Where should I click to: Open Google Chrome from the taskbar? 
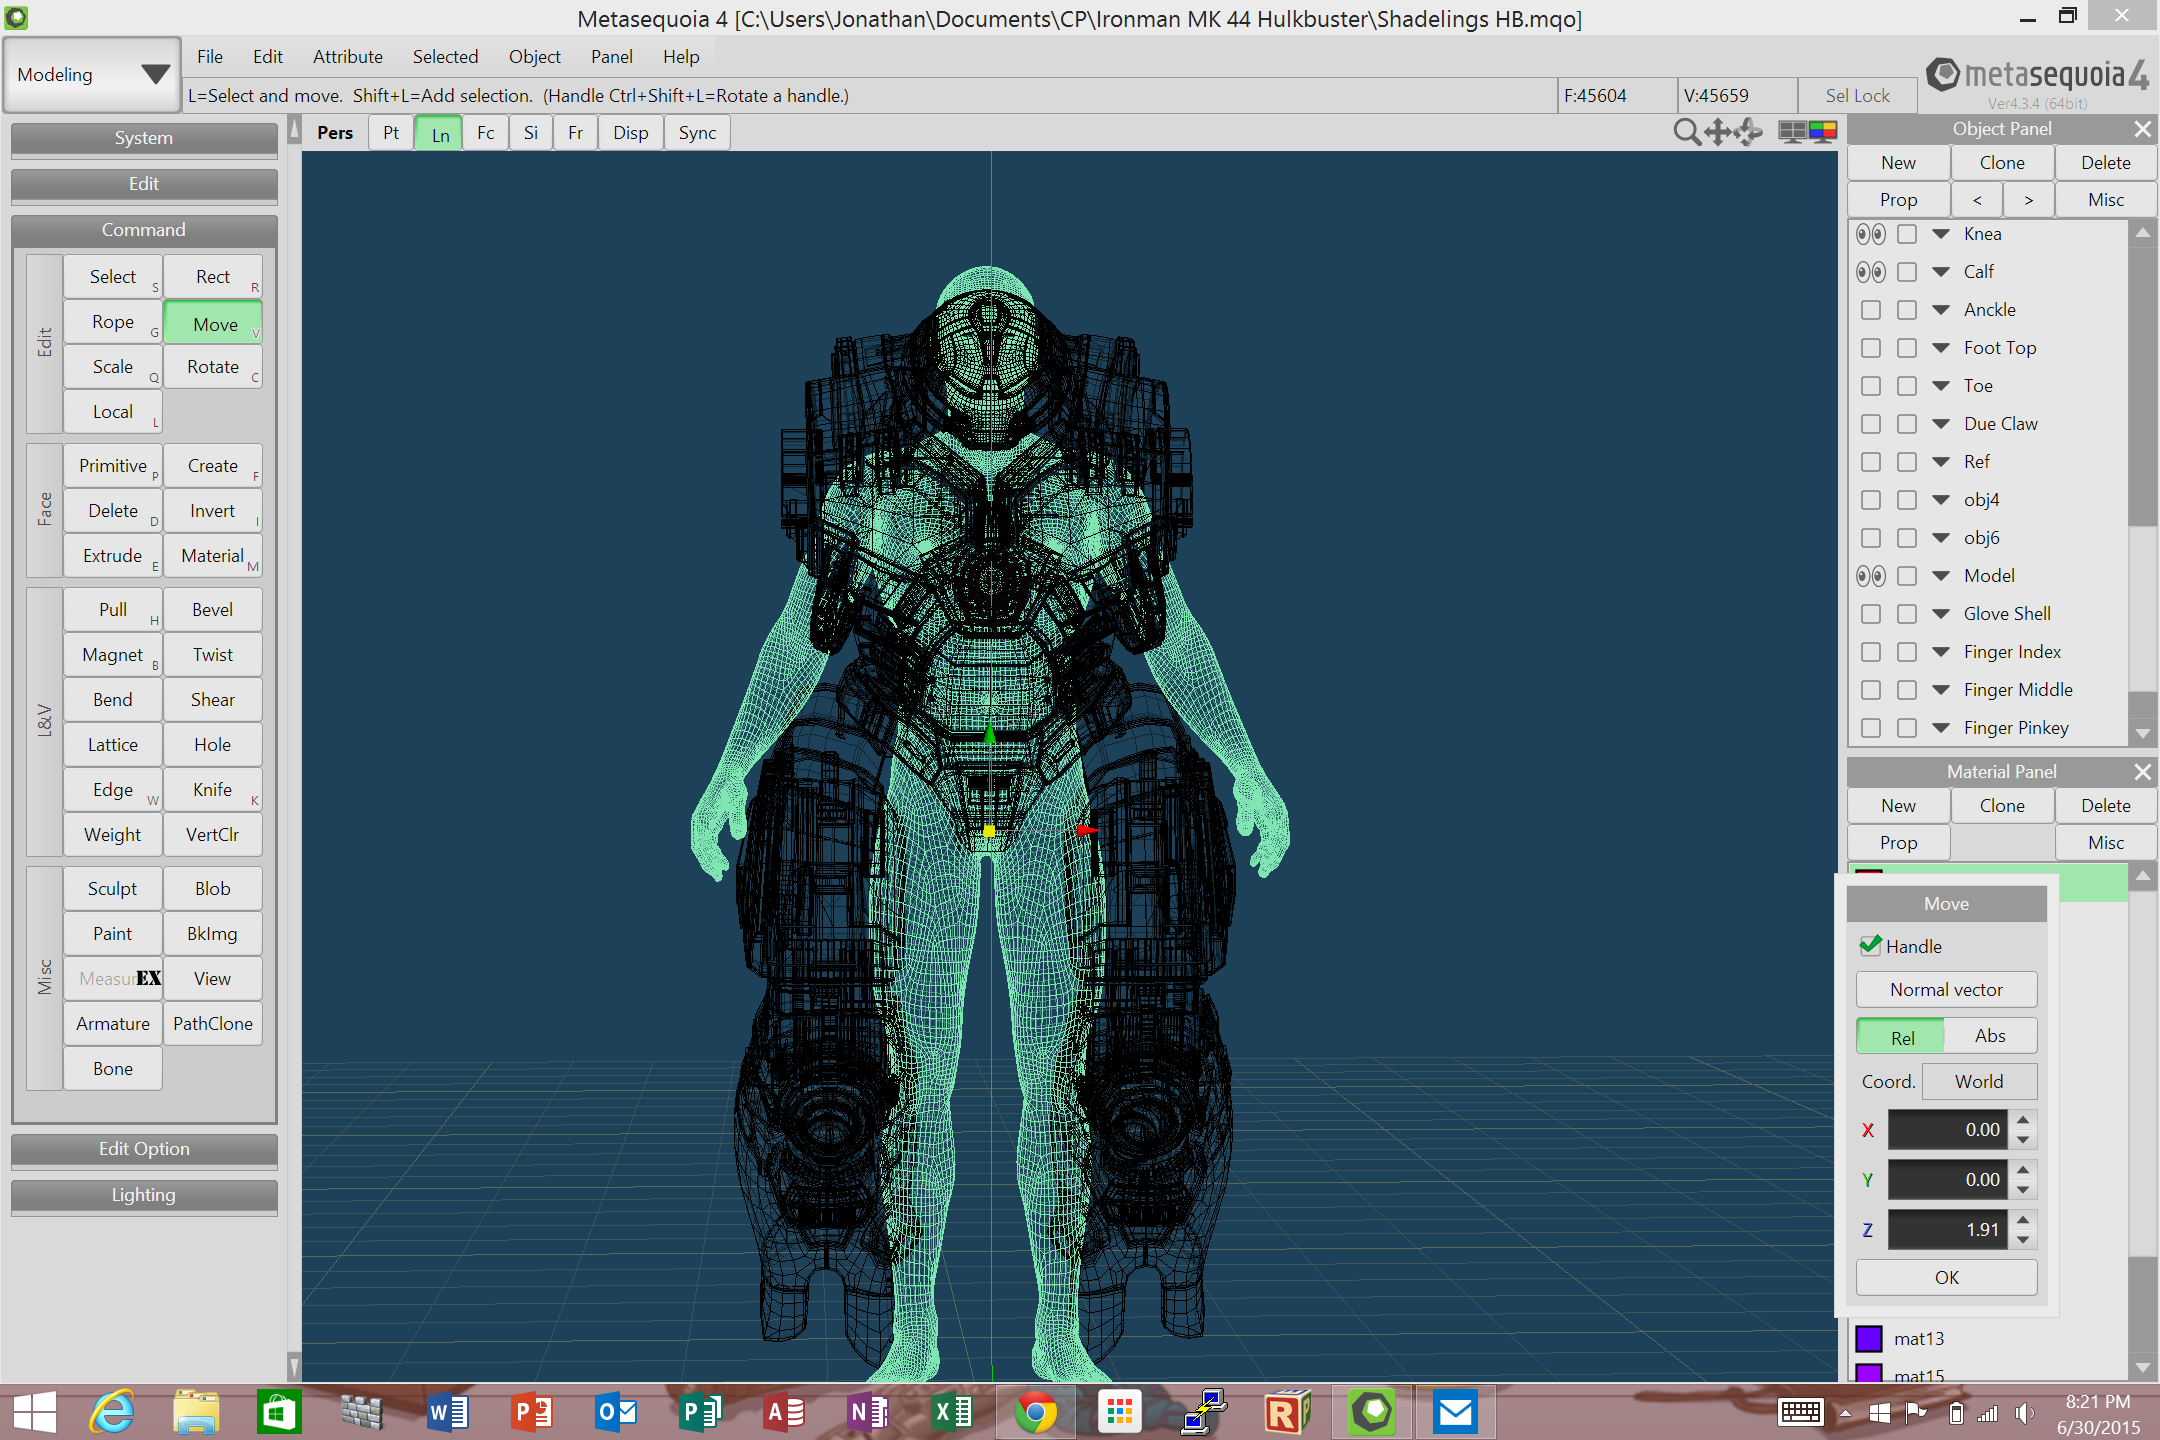click(1035, 1412)
